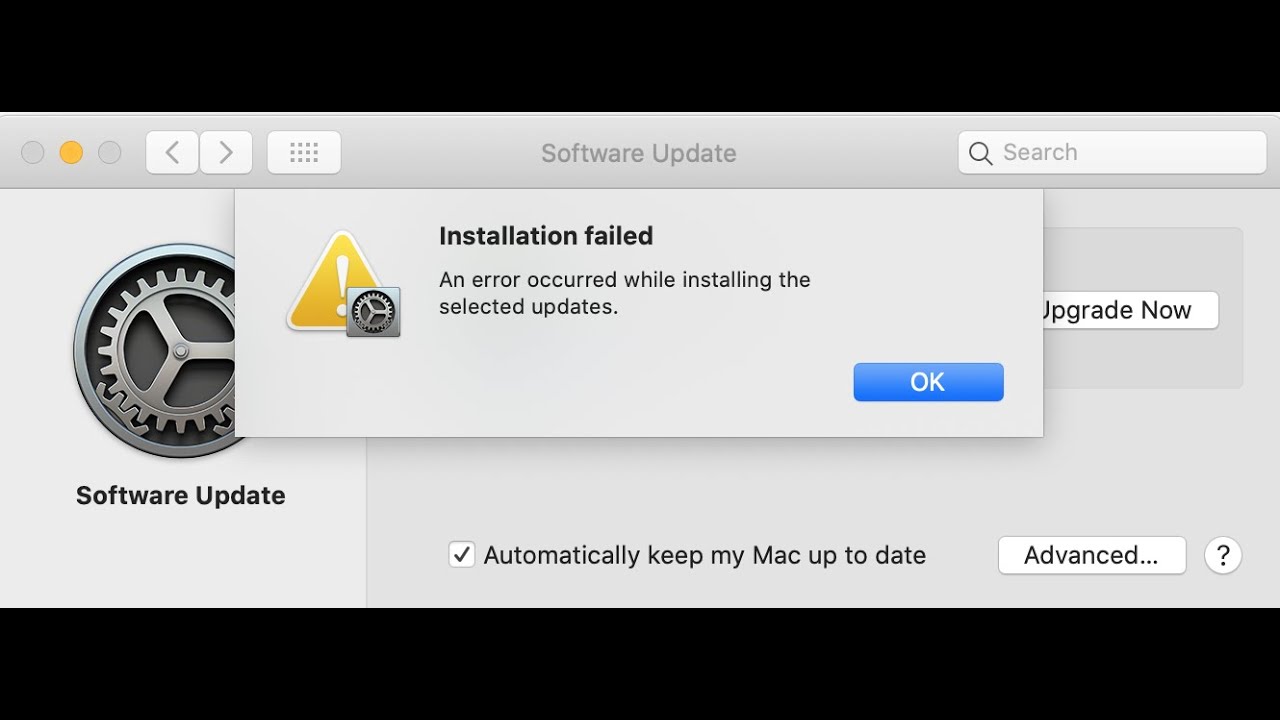Click the magnifying glass search icon
This screenshot has width=1280, height=720.
coord(981,153)
